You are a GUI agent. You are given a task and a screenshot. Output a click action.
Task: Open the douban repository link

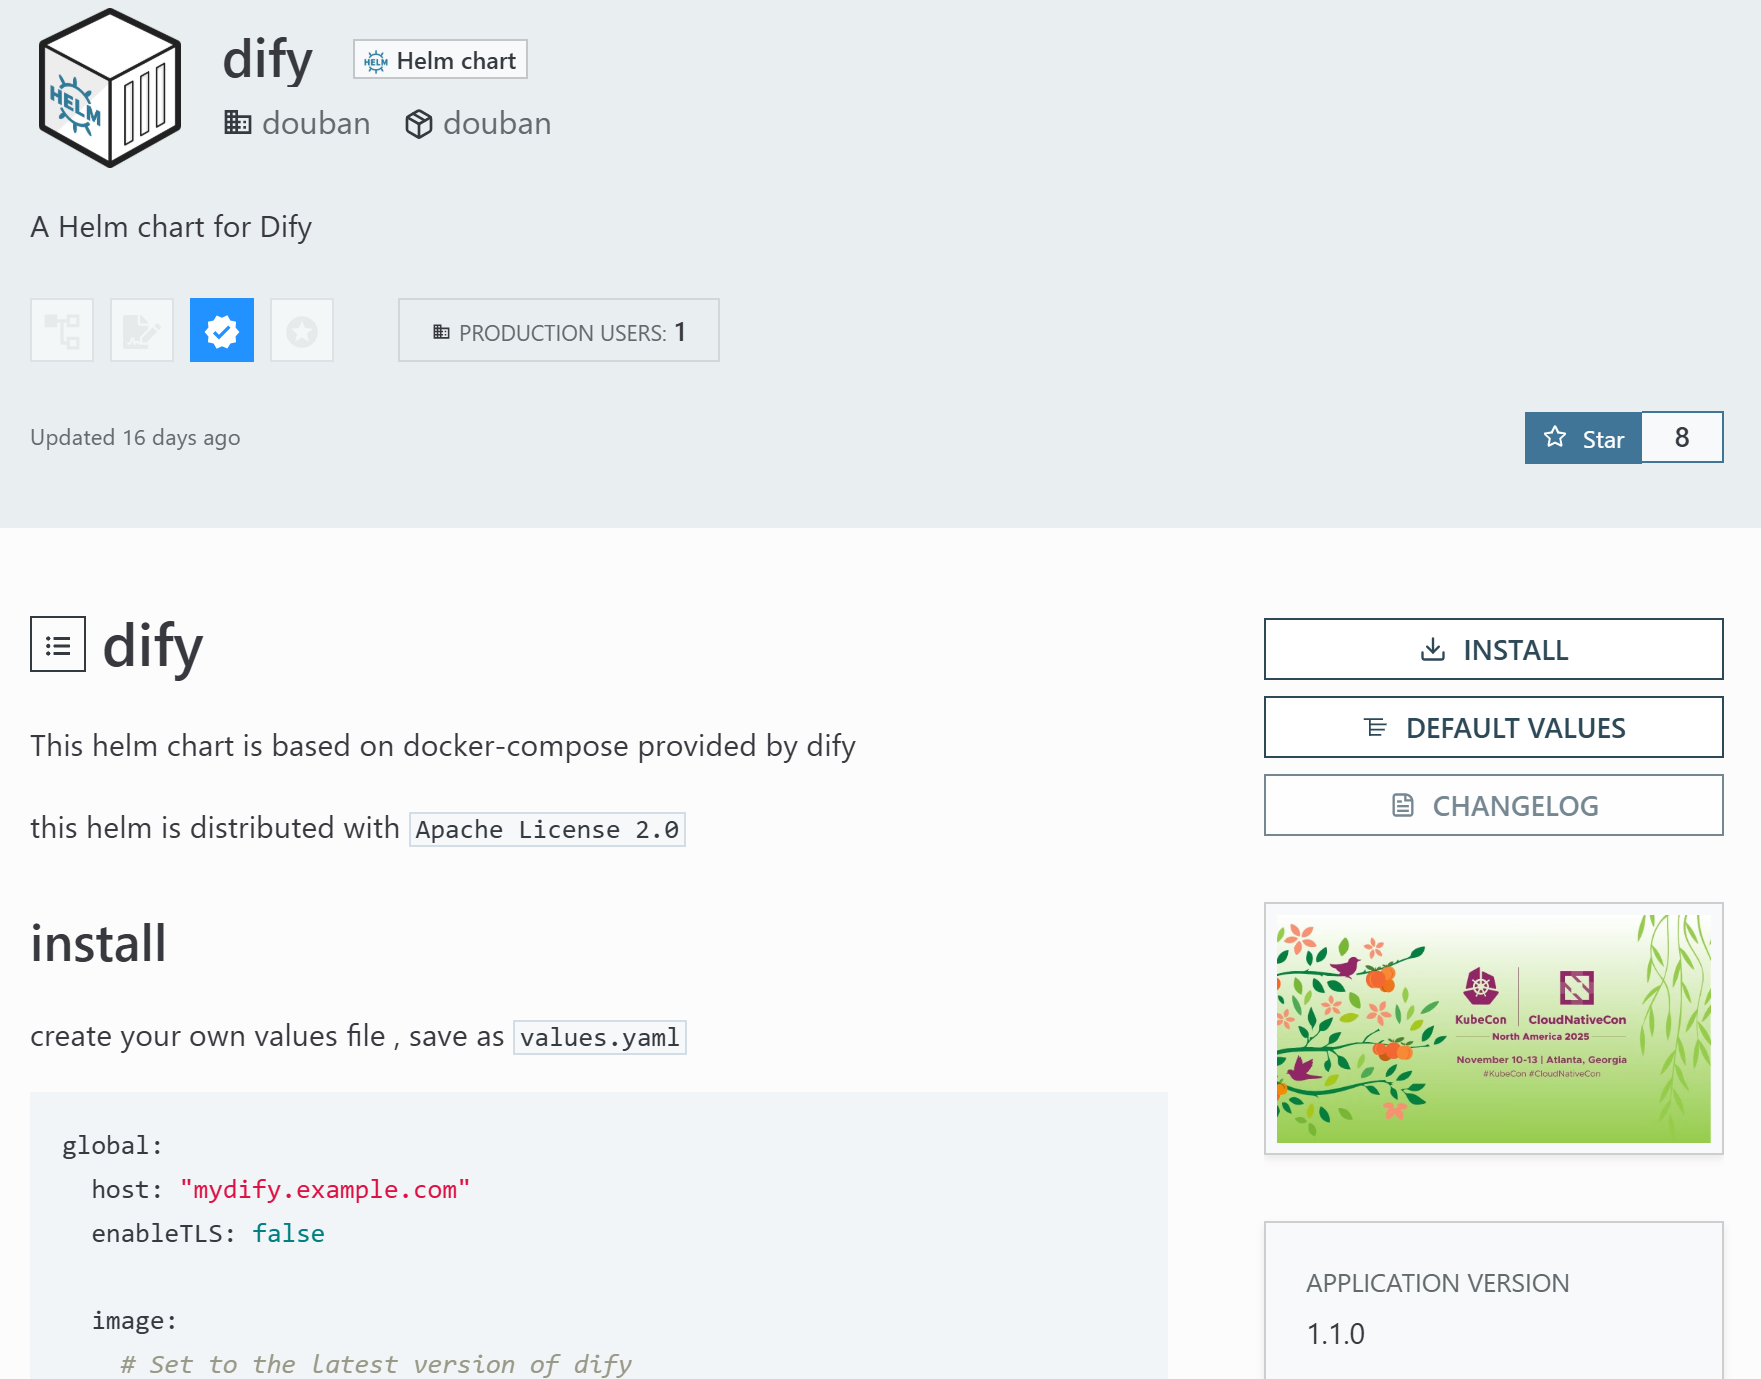click(x=478, y=123)
